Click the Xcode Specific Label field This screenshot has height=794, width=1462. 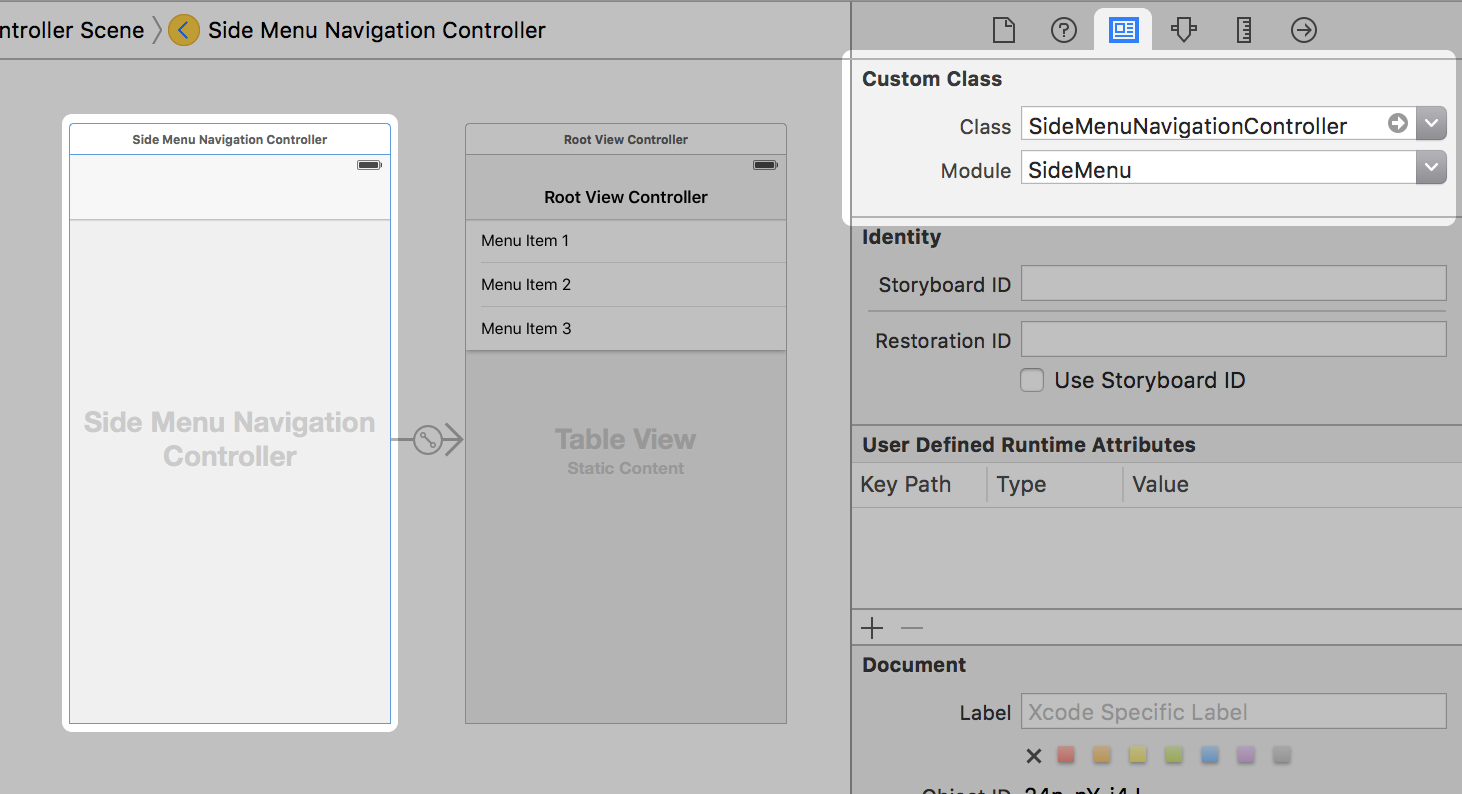pyautogui.click(x=1233, y=712)
